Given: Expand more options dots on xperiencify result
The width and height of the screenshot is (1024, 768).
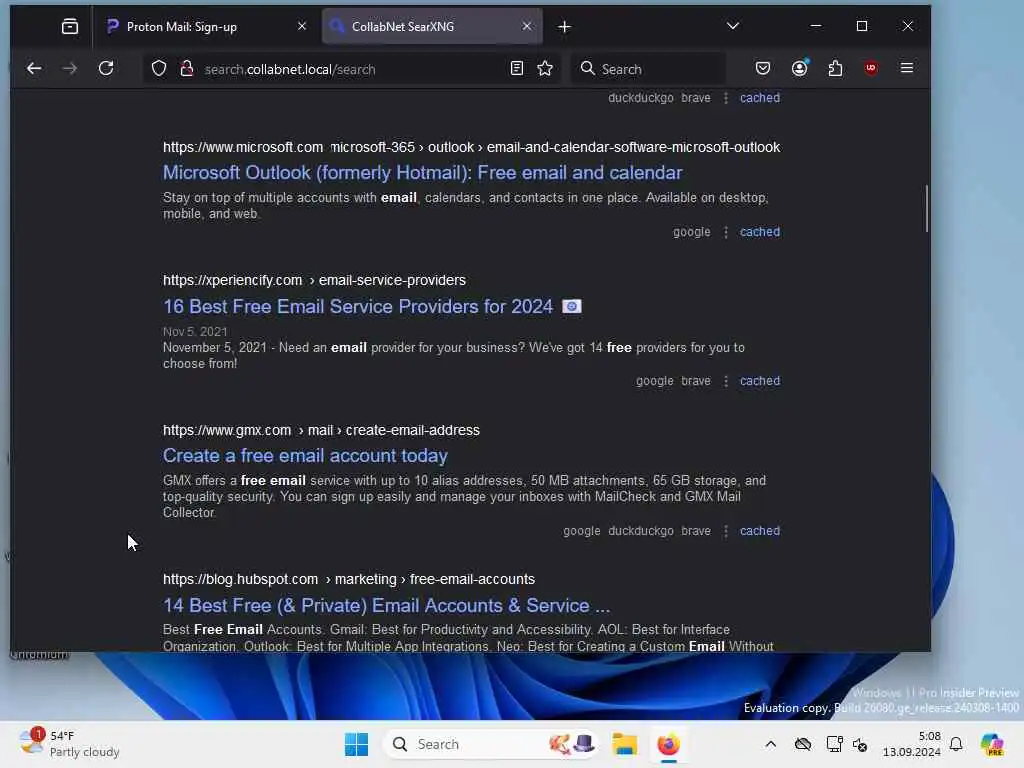Looking at the screenshot, I should pyautogui.click(x=726, y=381).
